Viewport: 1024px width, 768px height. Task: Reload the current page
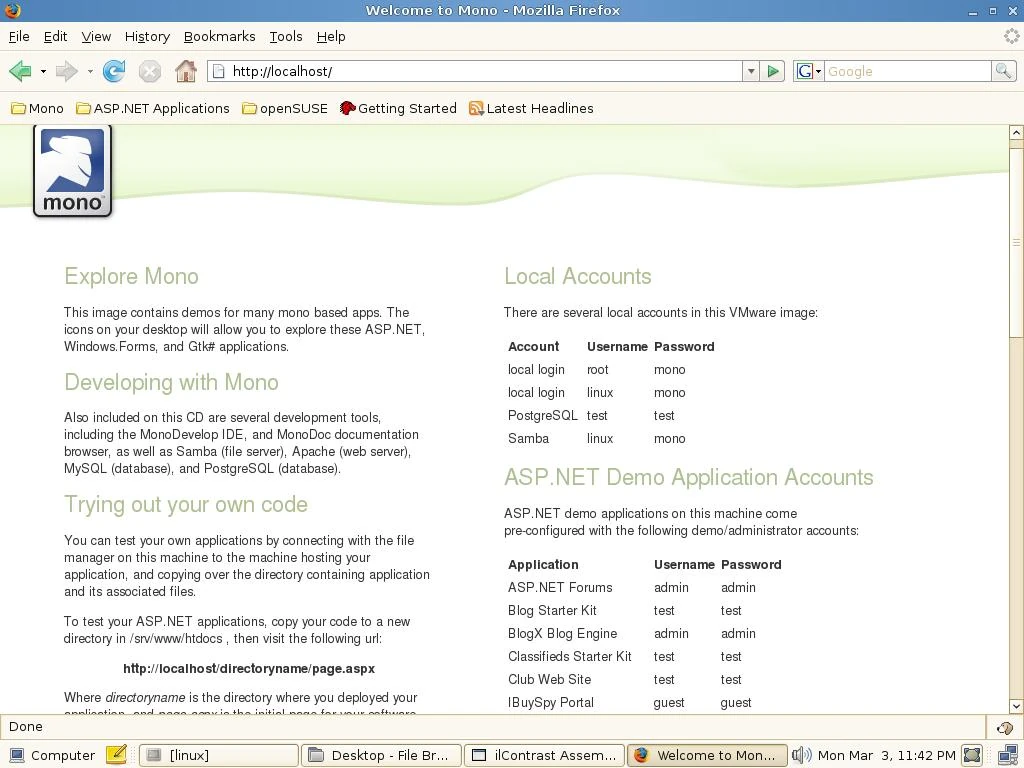click(114, 71)
